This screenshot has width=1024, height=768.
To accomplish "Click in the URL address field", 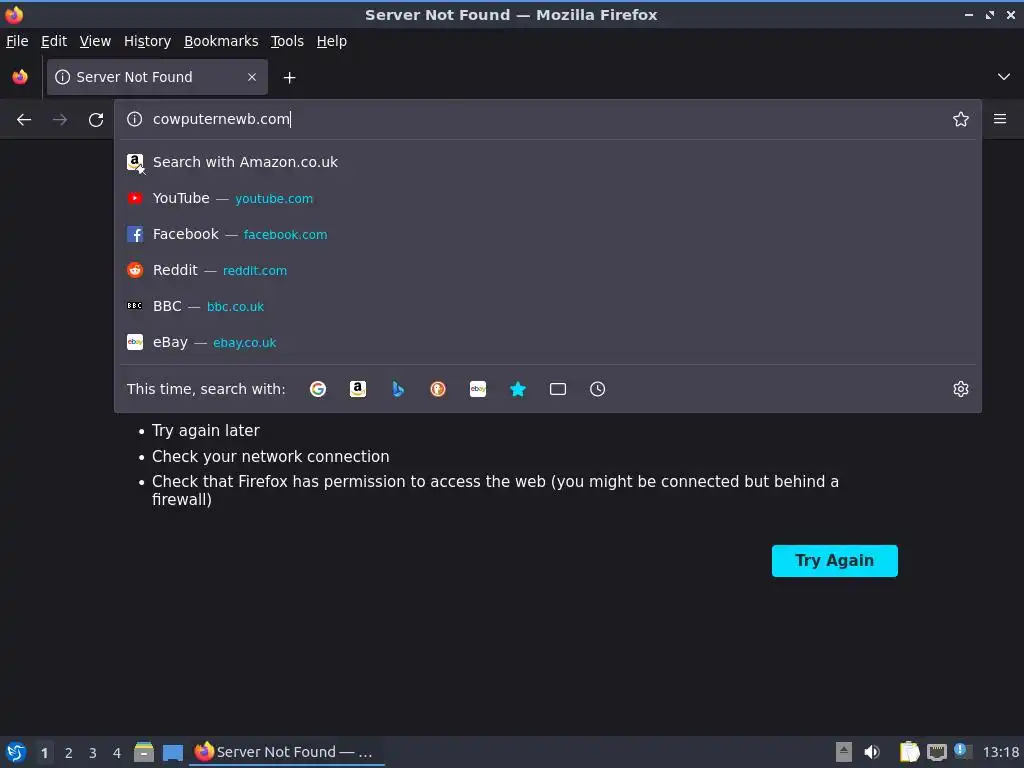I will pos(547,119).
